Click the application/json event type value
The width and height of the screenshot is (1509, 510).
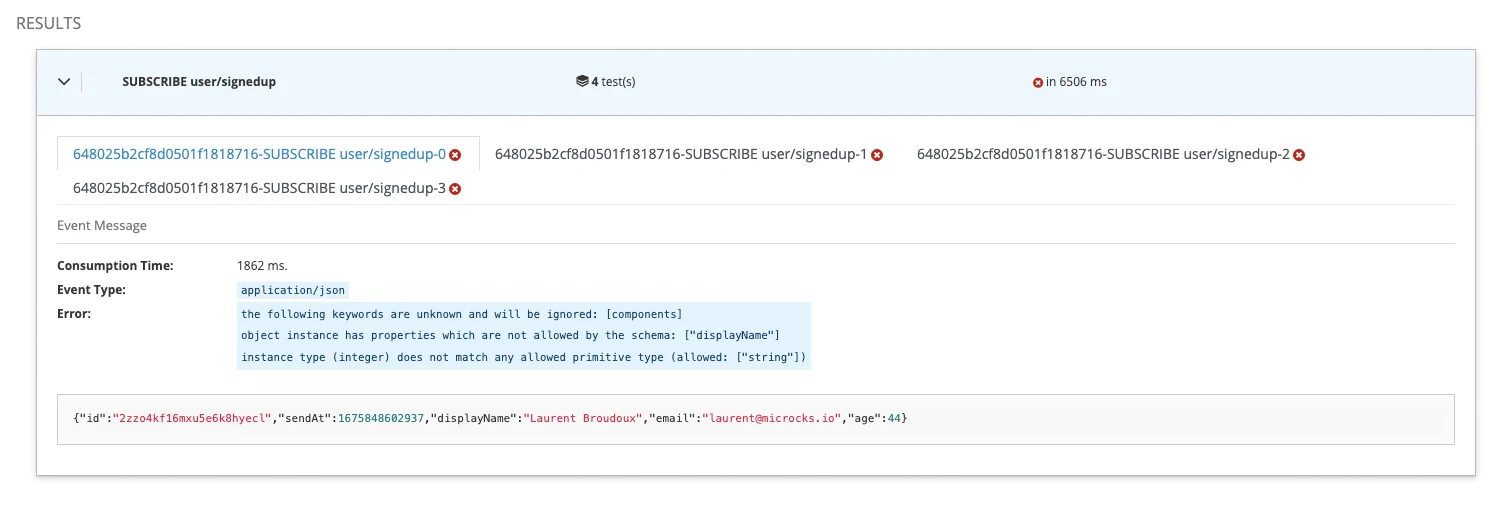[x=293, y=290]
